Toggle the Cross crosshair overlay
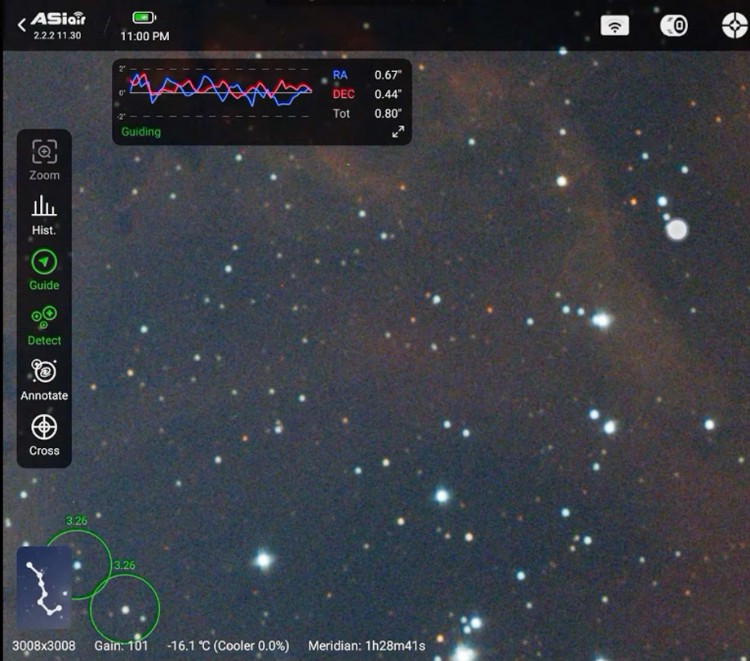 (44, 435)
